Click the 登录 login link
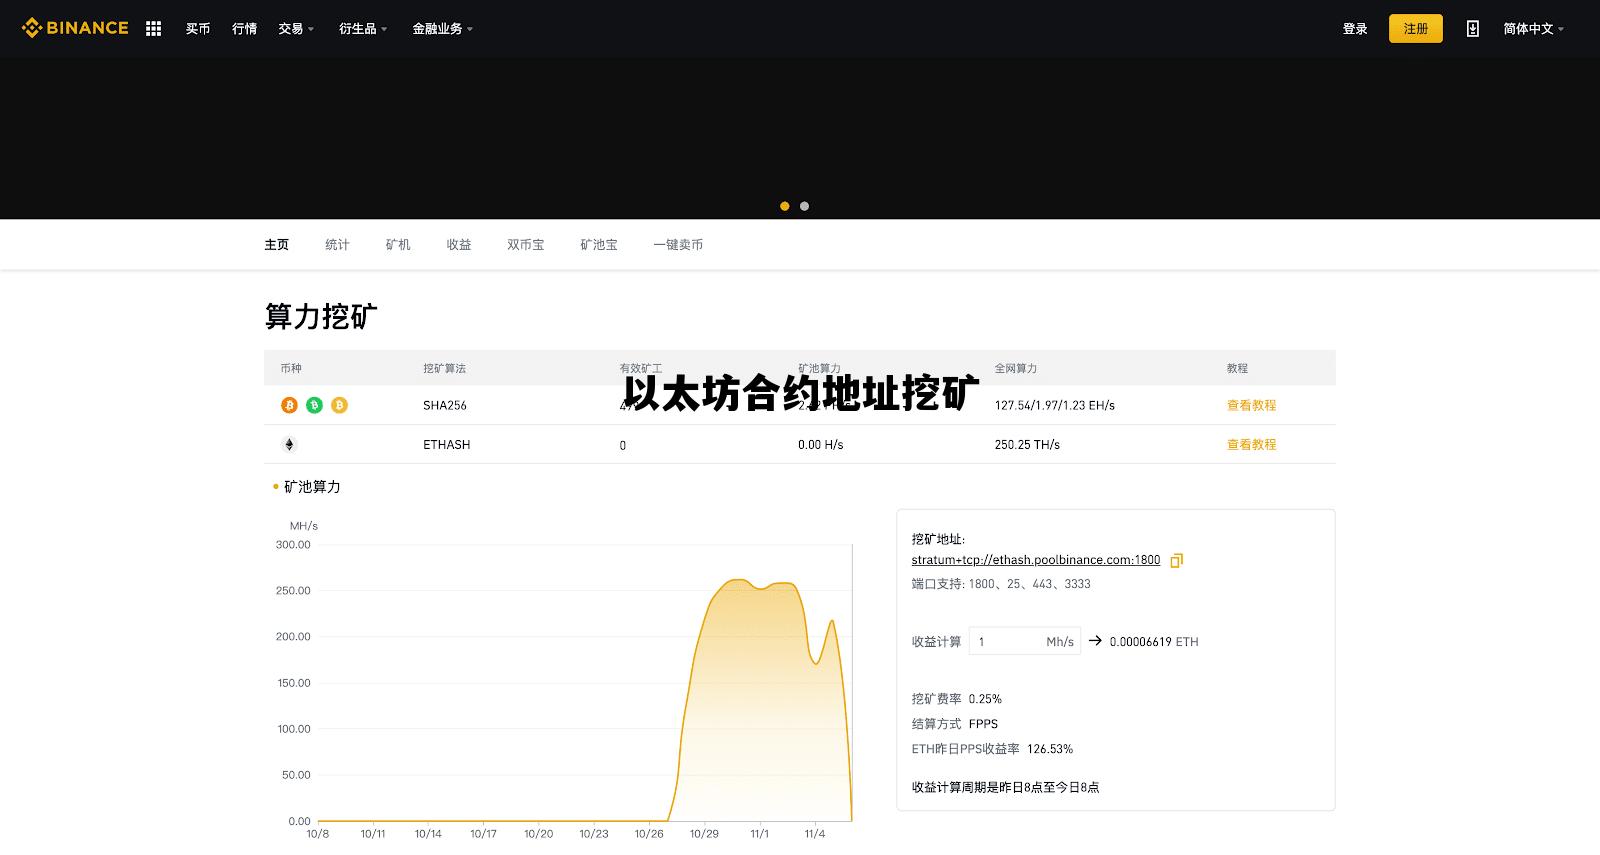The height and width of the screenshot is (855, 1600). [x=1355, y=28]
